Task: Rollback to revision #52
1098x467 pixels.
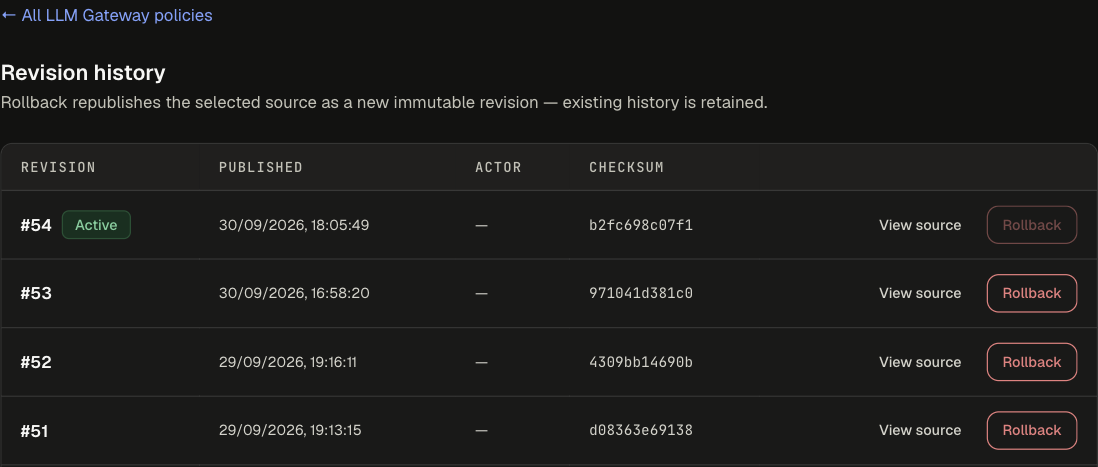Action: point(1031,362)
